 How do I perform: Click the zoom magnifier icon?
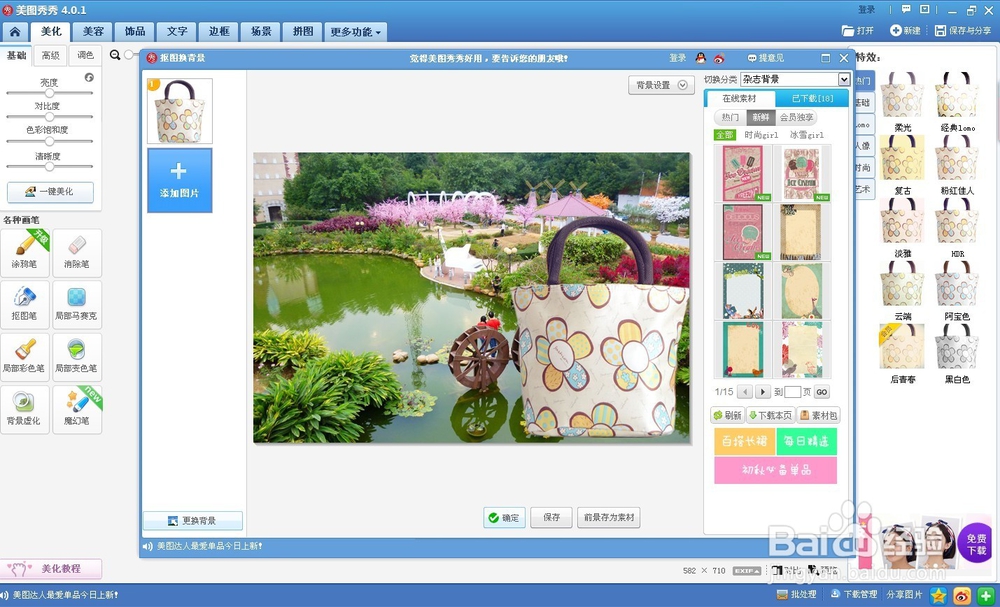[x=115, y=55]
